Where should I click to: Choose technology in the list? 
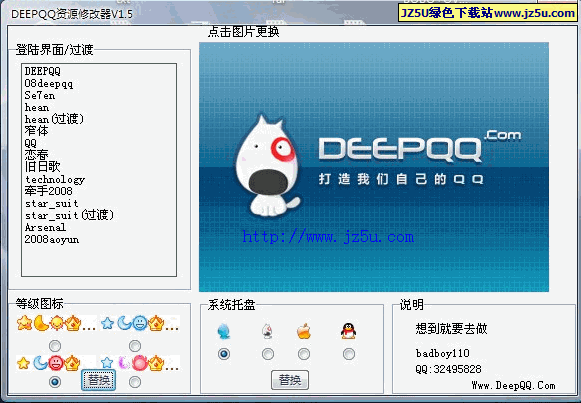coord(55,179)
